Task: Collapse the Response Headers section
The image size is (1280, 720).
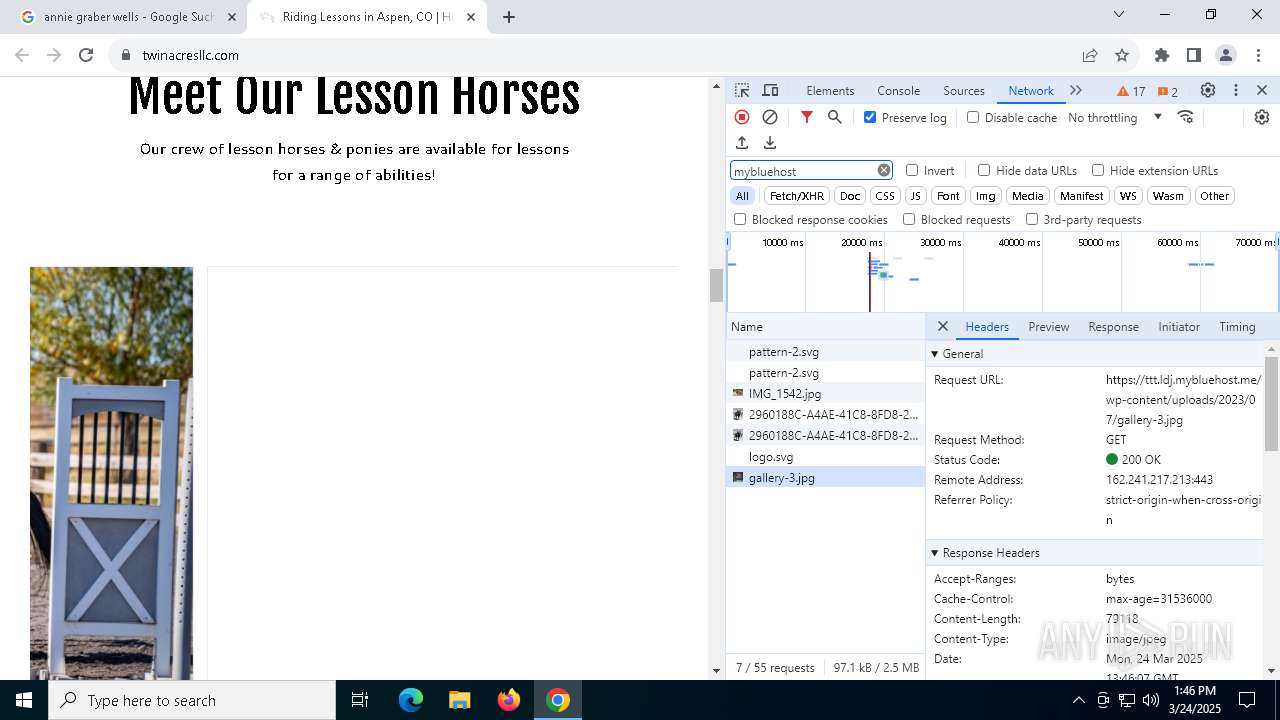Action: pos(935,552)
